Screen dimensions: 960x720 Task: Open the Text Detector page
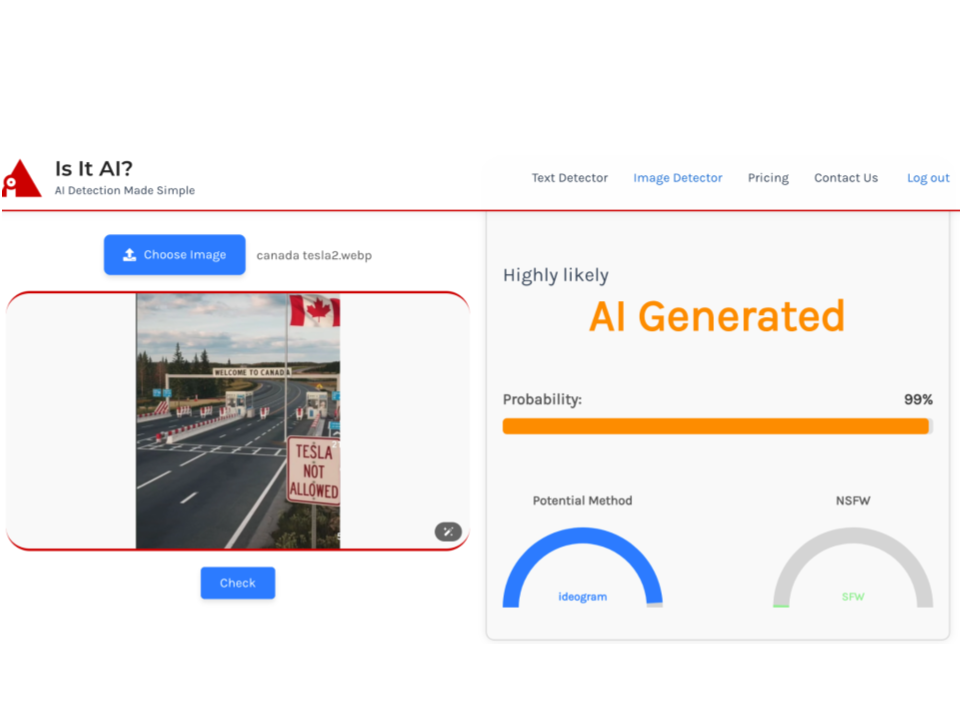pos(569,178)
